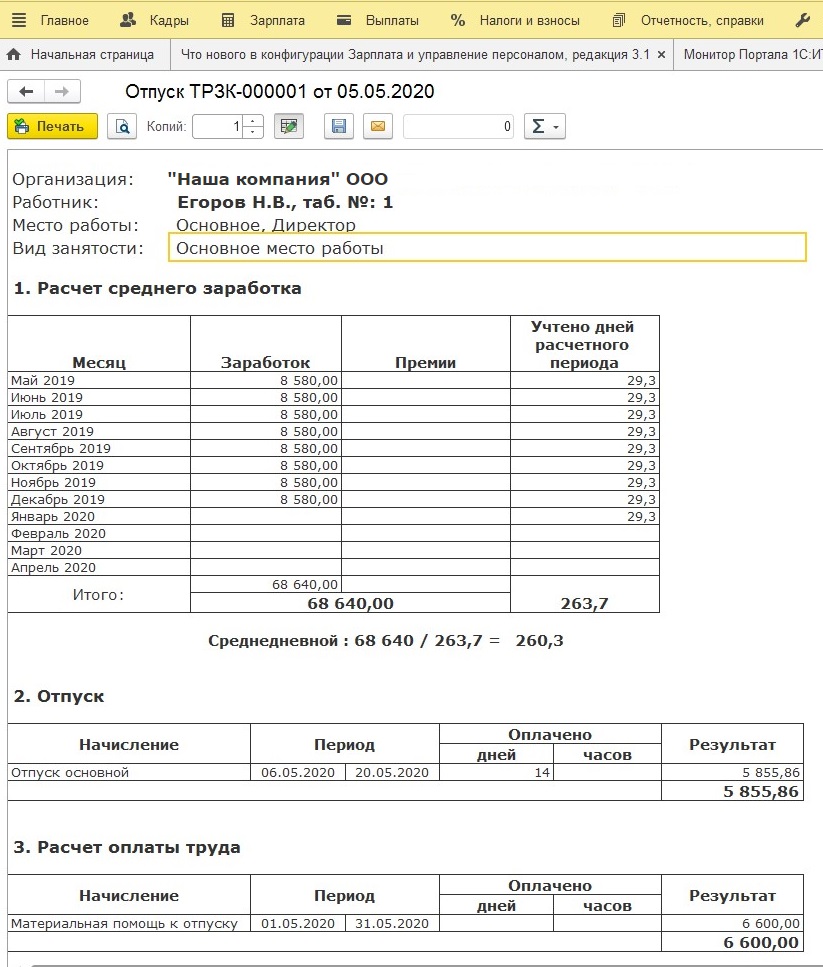
Task: Open the Отчетность, справки section
Action: point(702,20)
